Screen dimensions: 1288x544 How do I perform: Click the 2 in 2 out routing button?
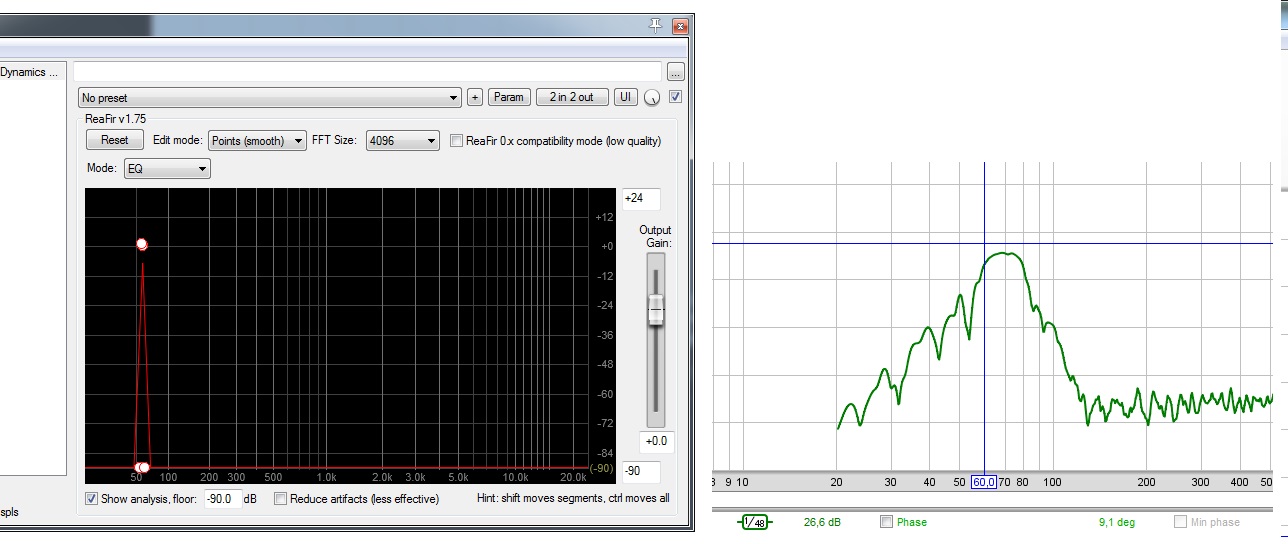pyautogui.click(x=571, y=97)
